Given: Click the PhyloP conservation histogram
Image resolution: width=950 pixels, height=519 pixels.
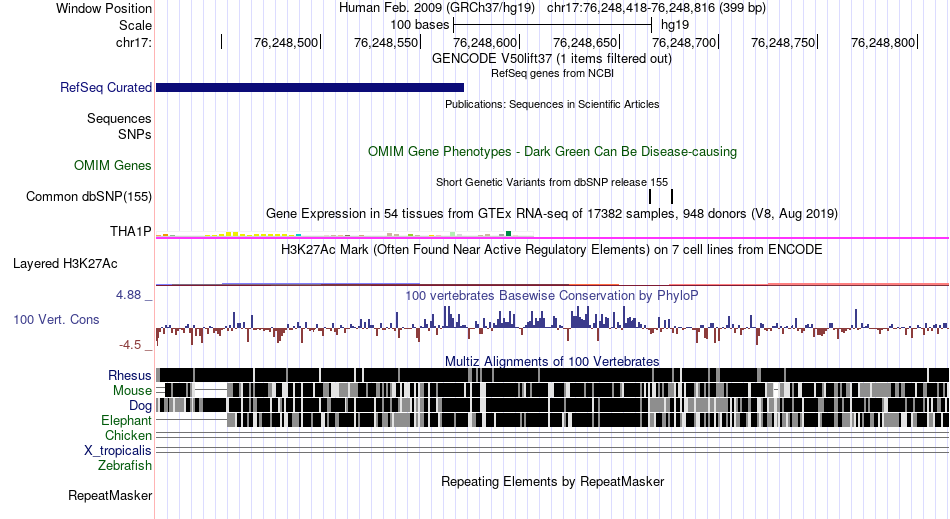Looking at the screenshot, I should pos(552,326).
